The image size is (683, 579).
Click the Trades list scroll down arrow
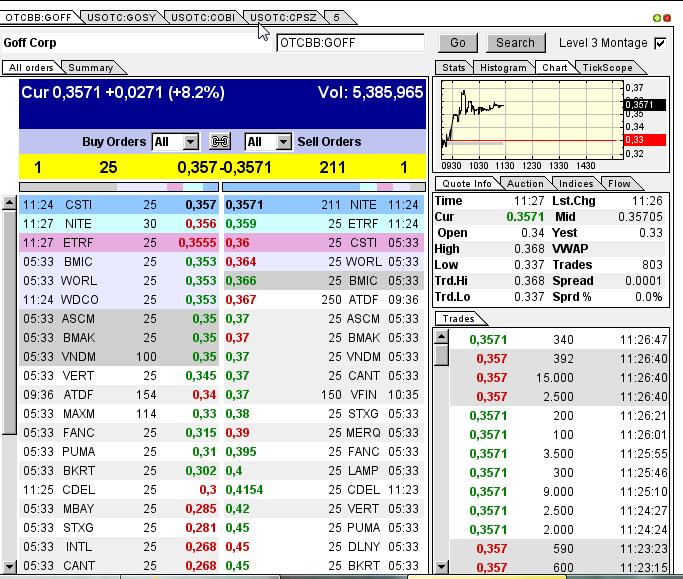(442, 567)
